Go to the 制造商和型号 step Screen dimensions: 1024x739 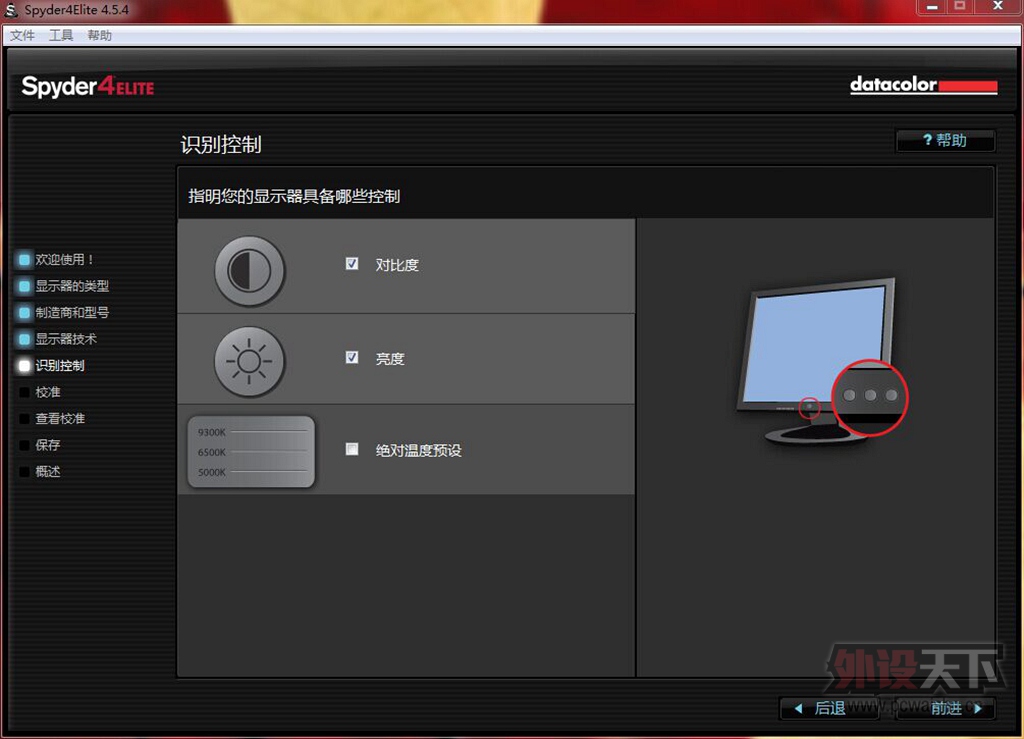point(72,313)
